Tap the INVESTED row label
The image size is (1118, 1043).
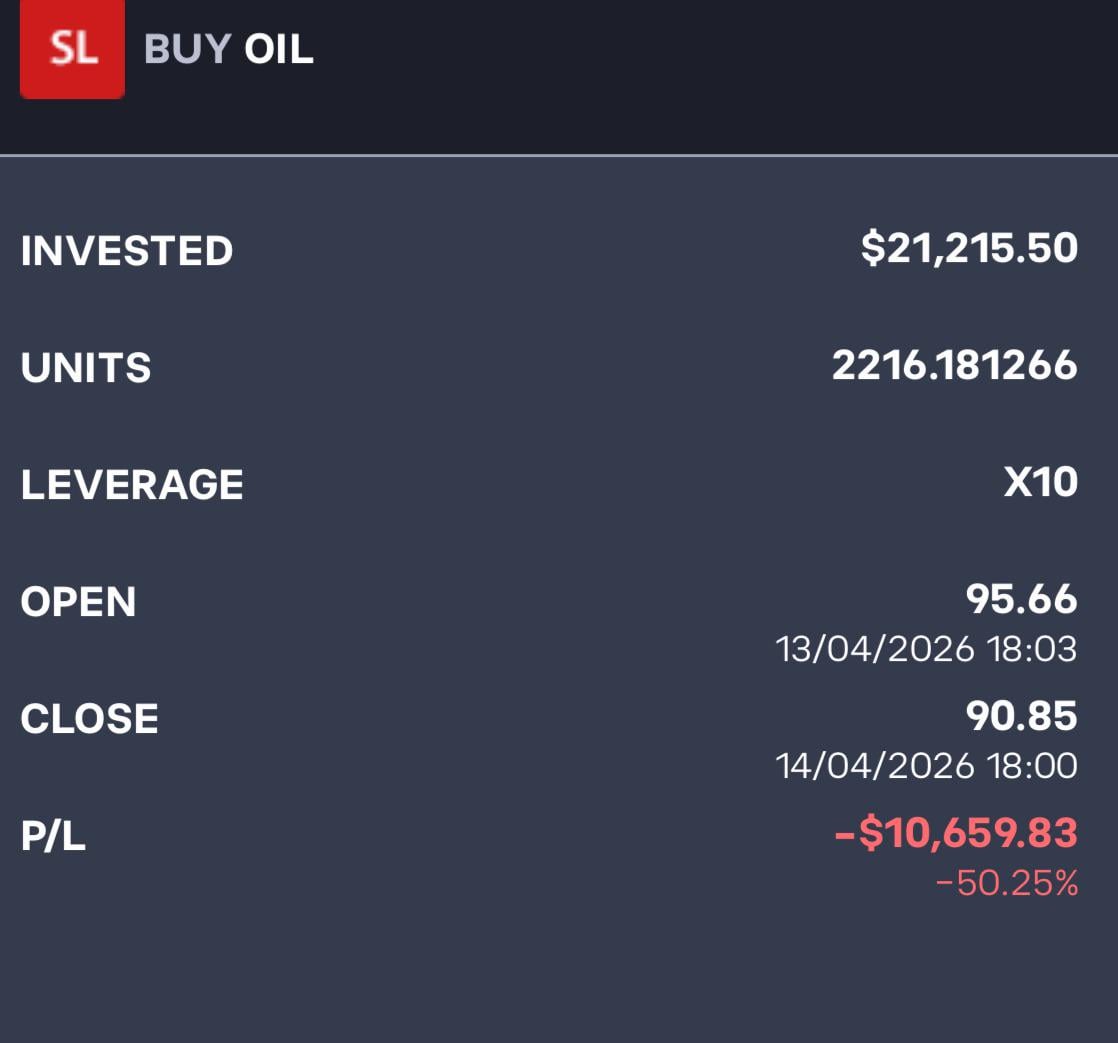[x=127, y=251]
